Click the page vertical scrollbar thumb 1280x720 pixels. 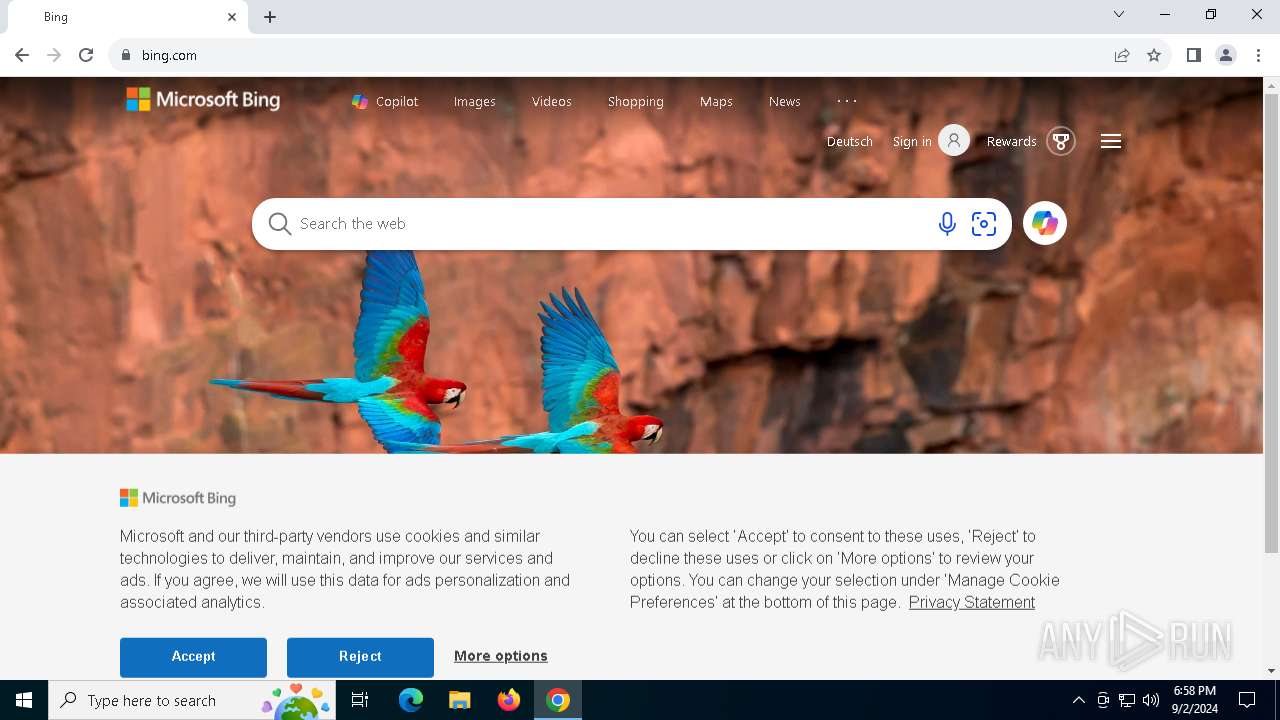(1271, 325)
